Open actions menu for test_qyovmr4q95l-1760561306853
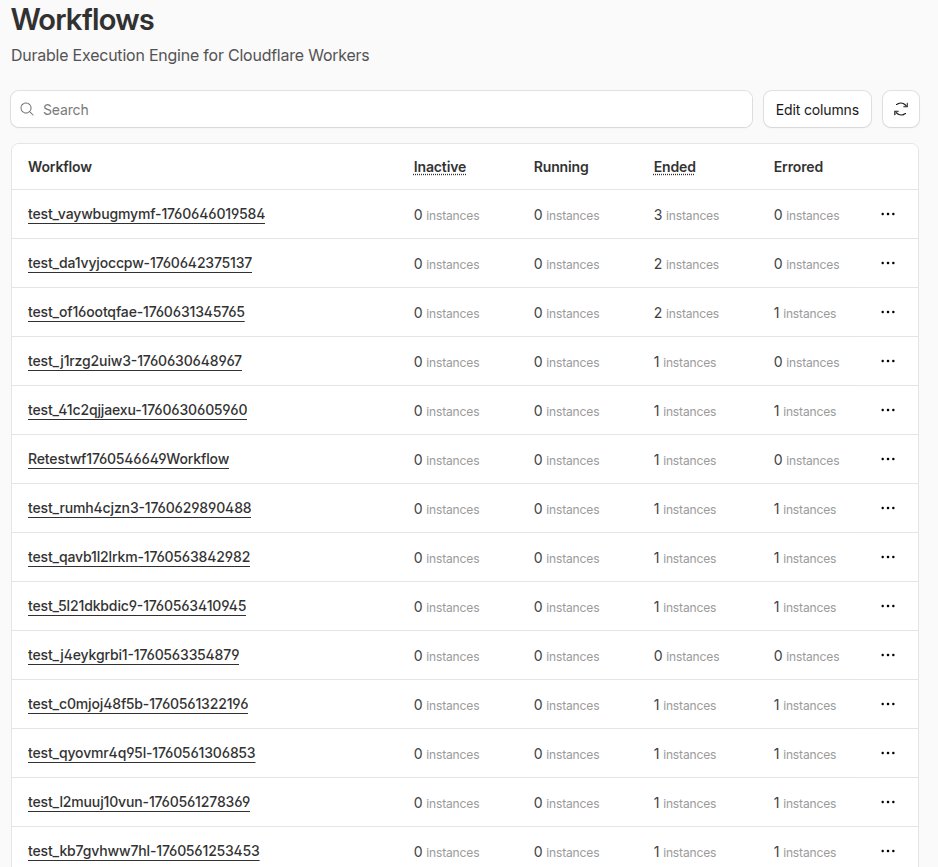938x867 pixels. (888, 754)
